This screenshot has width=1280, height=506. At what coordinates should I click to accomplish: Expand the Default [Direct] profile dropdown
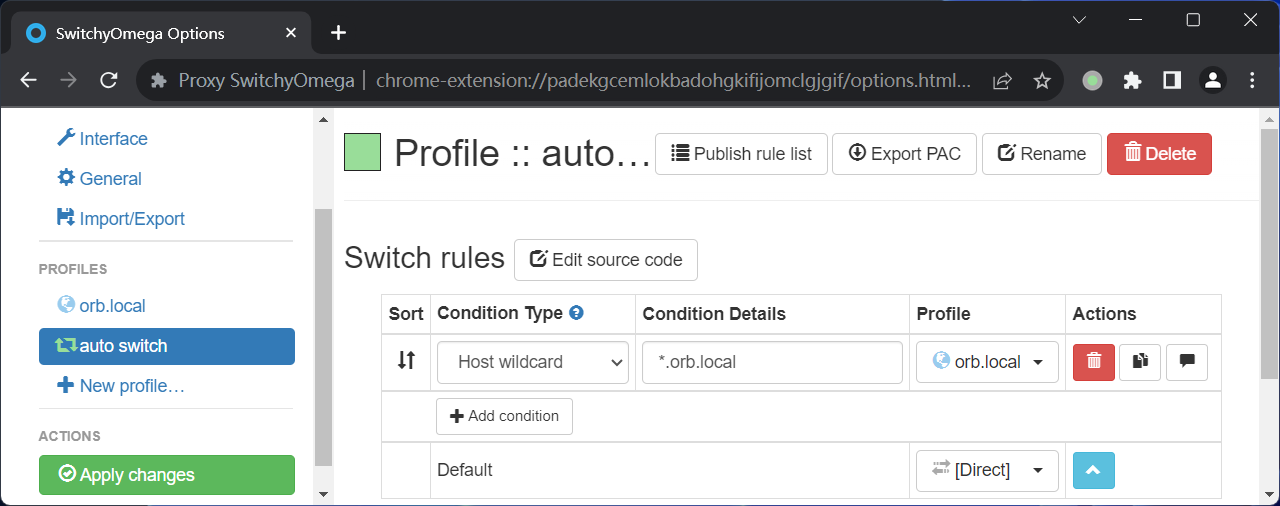[x=987, y=470]
